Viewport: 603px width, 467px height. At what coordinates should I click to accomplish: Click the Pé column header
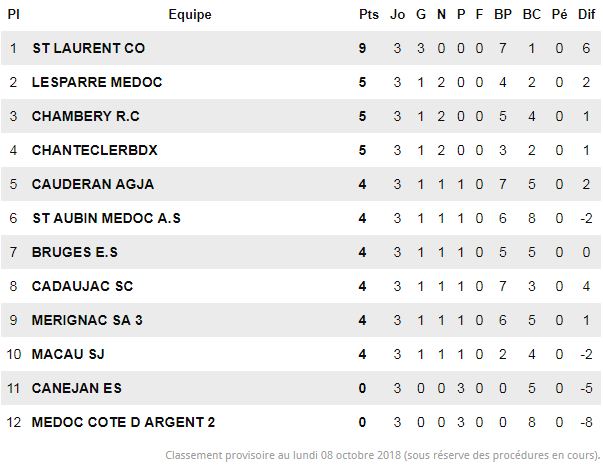(x=560, y=14)
